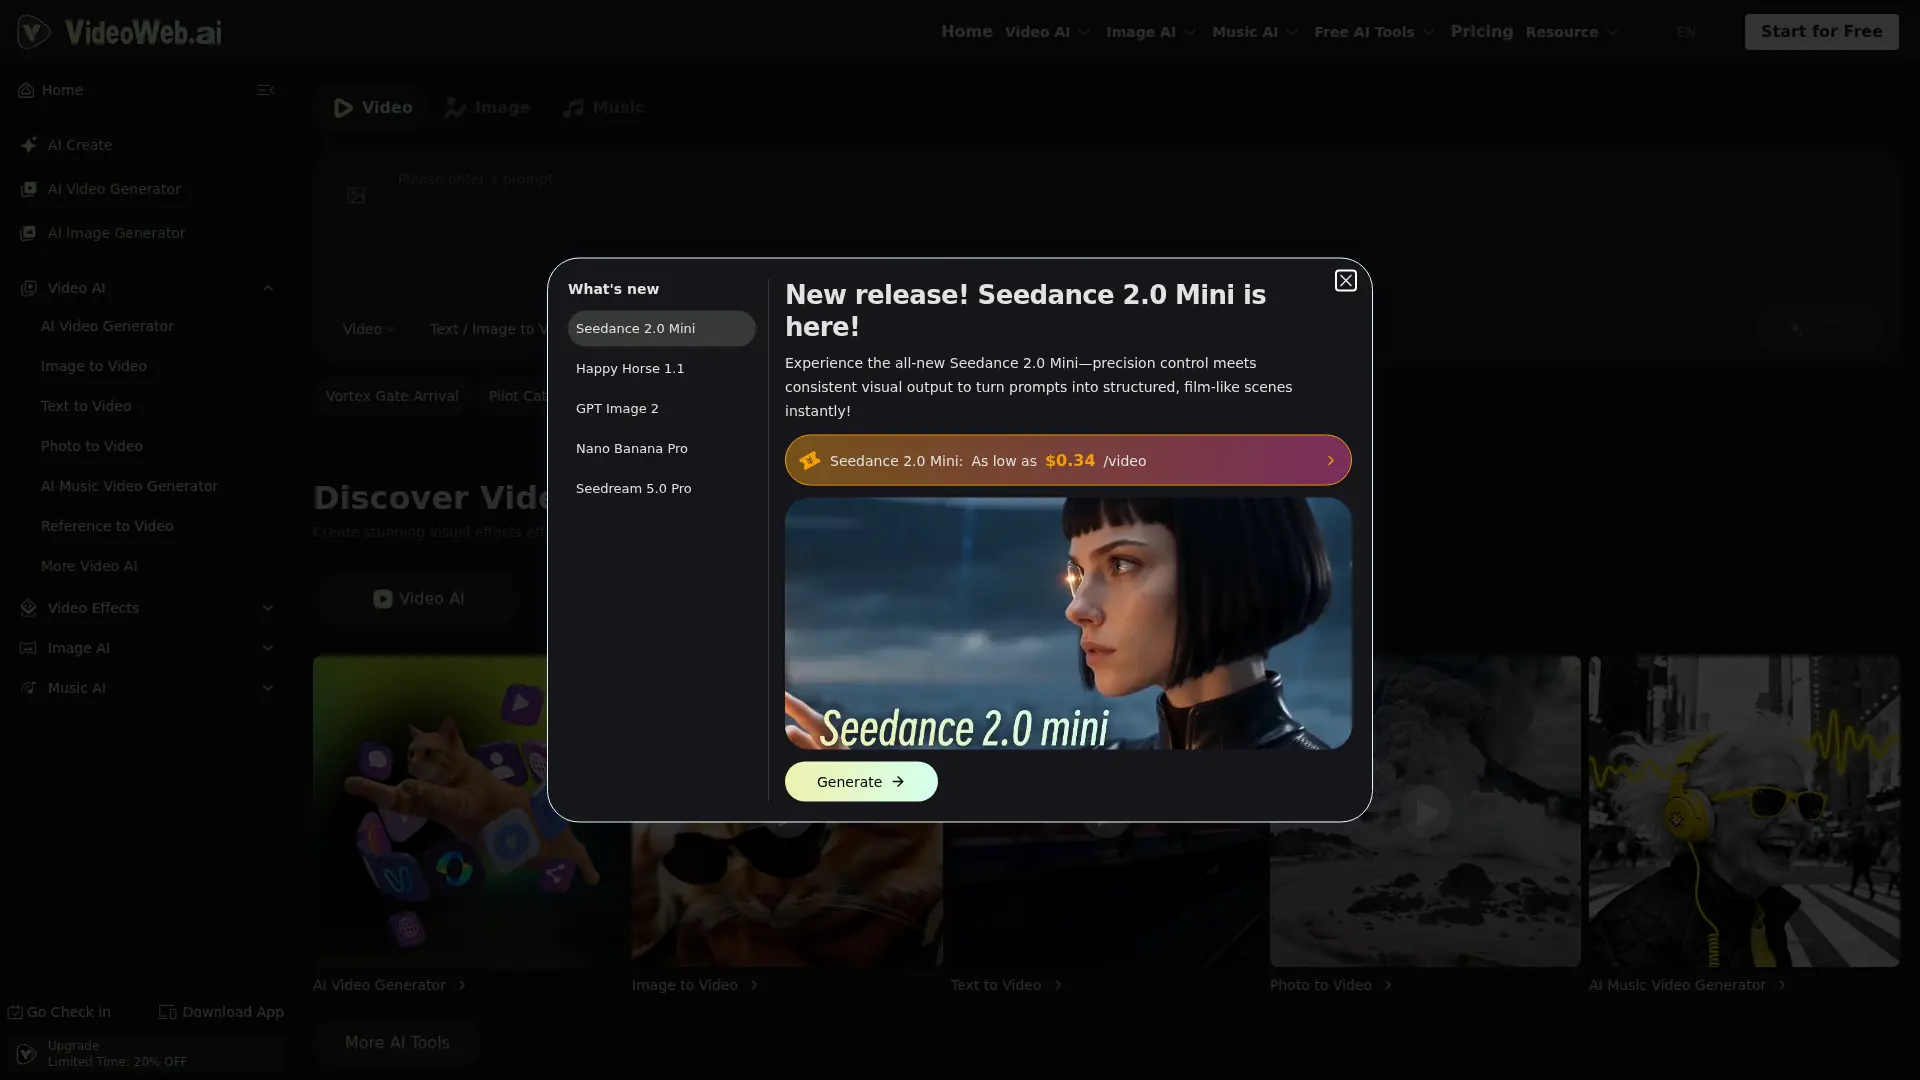Click the Home icon in the sidebar

point(26,90)
